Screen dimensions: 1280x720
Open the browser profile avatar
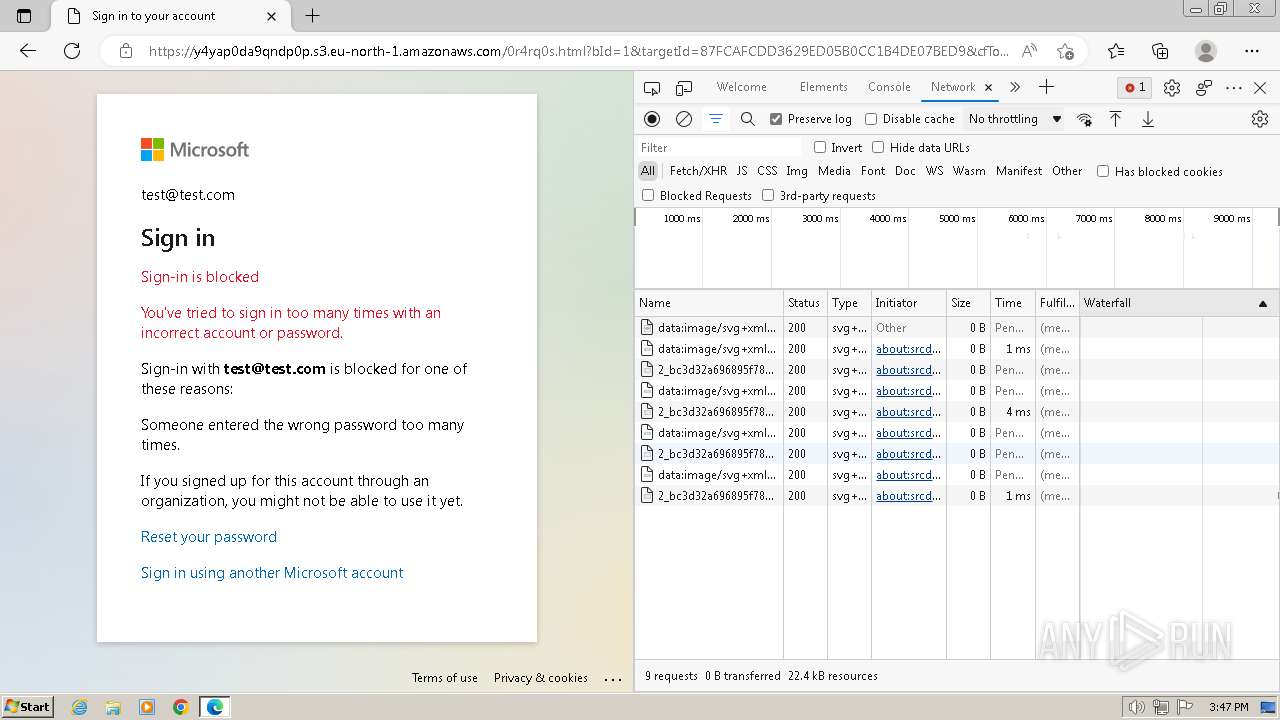(1206, 51)
